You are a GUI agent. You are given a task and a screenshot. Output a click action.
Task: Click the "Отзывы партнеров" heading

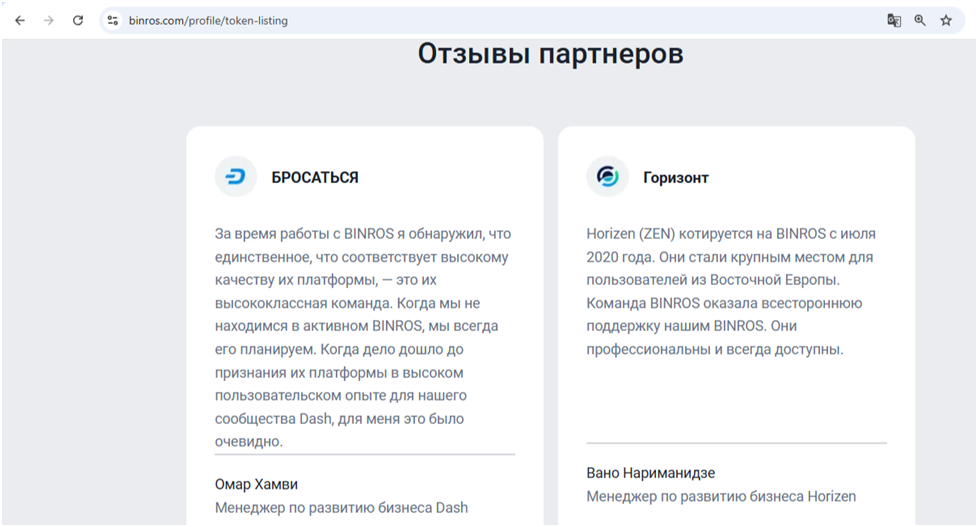point(550,54)
